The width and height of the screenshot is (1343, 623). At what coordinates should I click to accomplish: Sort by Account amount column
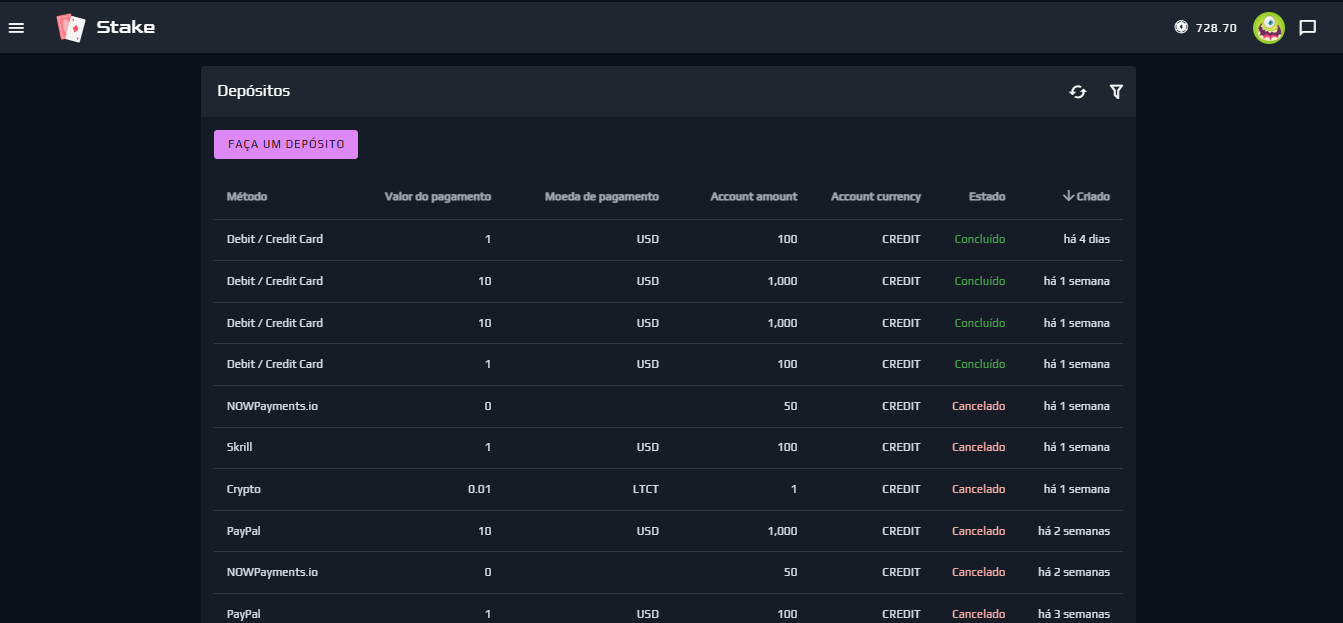click(753, 197)
